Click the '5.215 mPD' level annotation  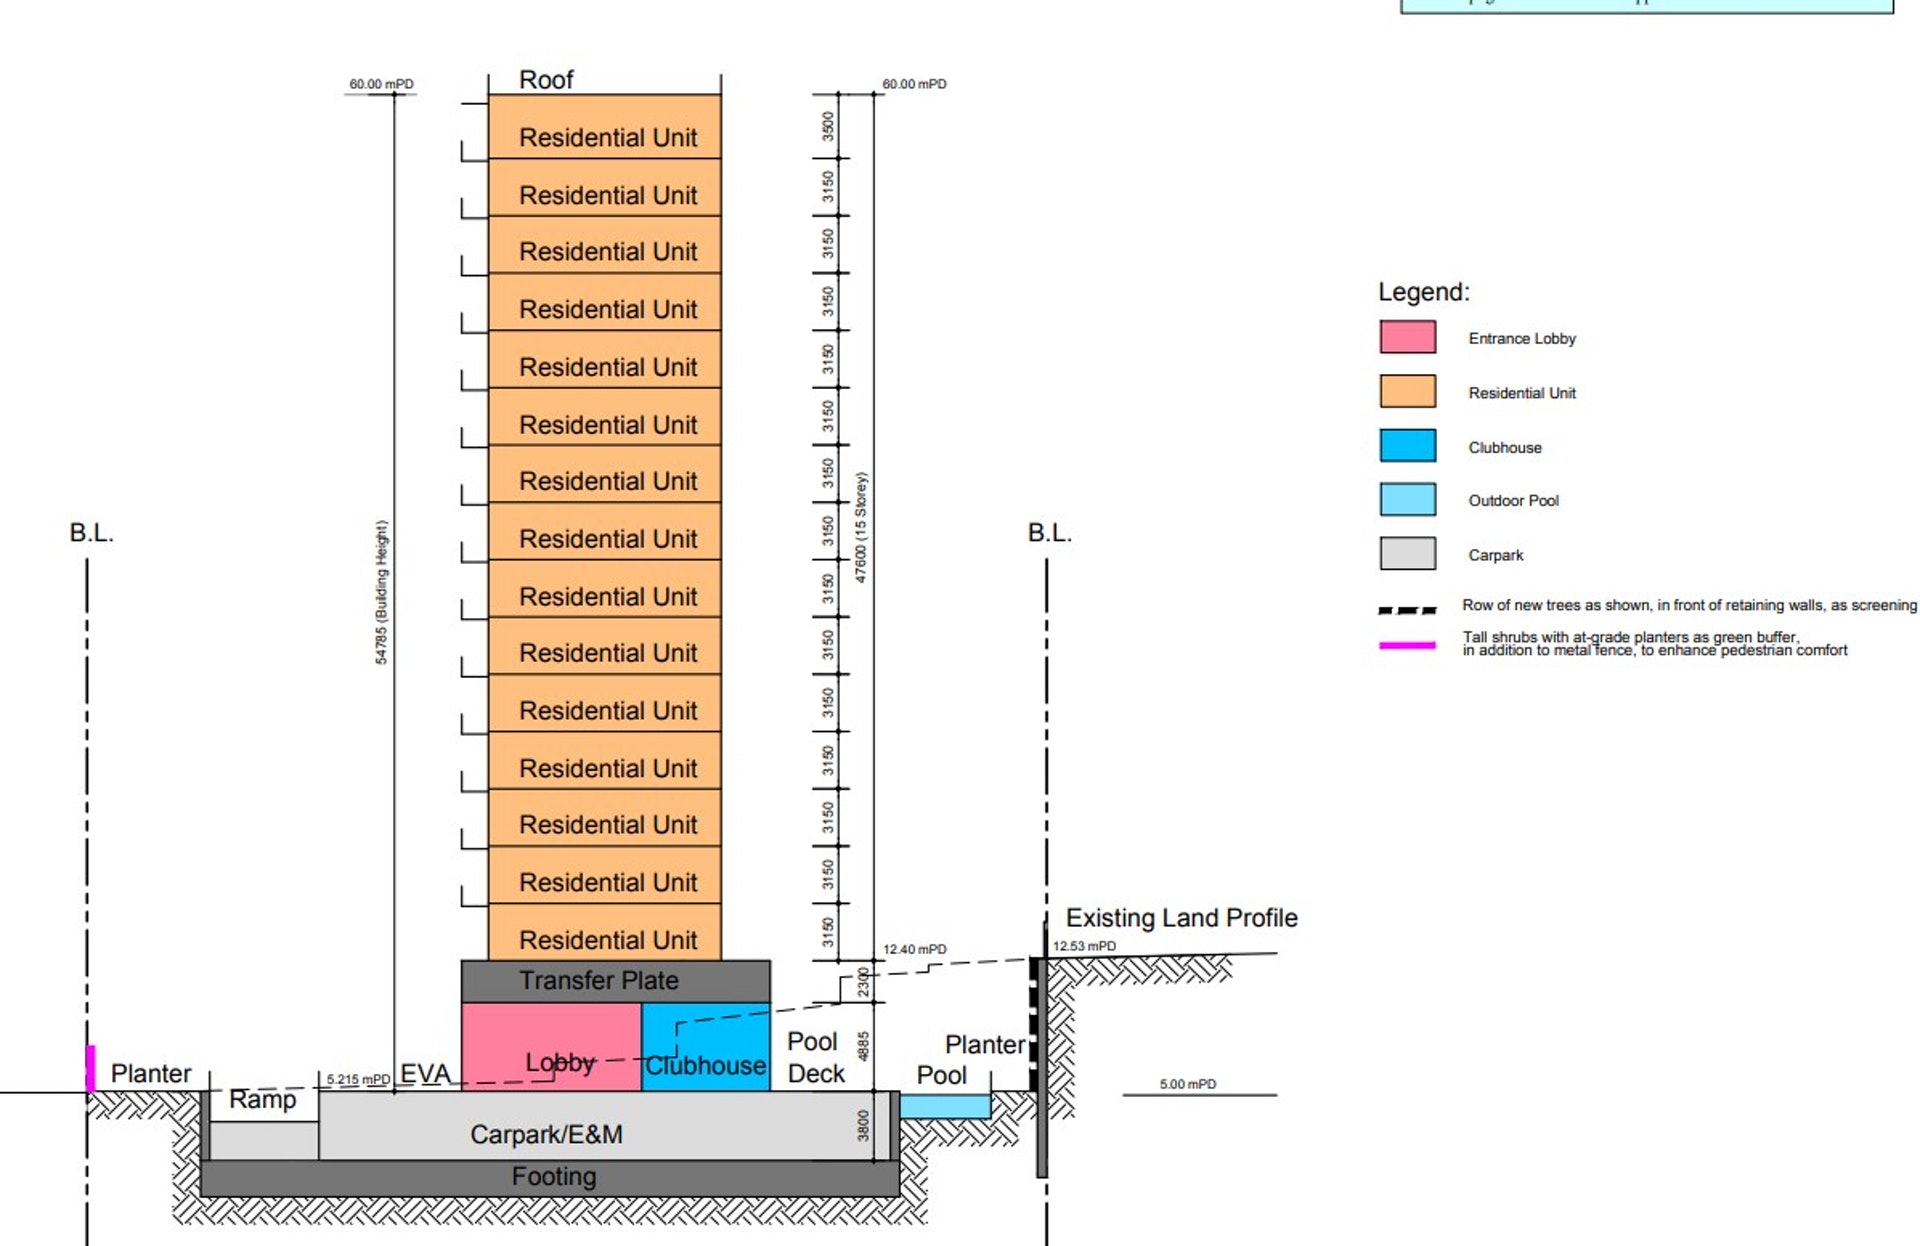[358, 1080]
